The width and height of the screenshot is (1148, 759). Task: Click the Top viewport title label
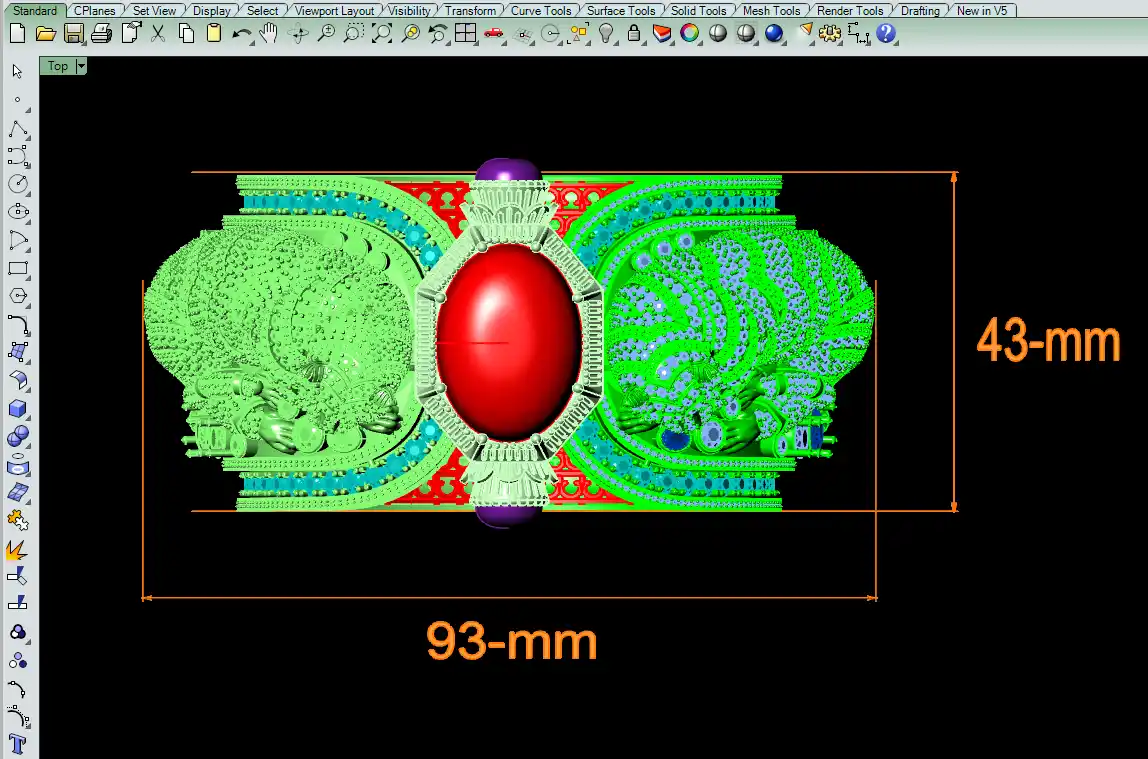click(x=58, y=66)
